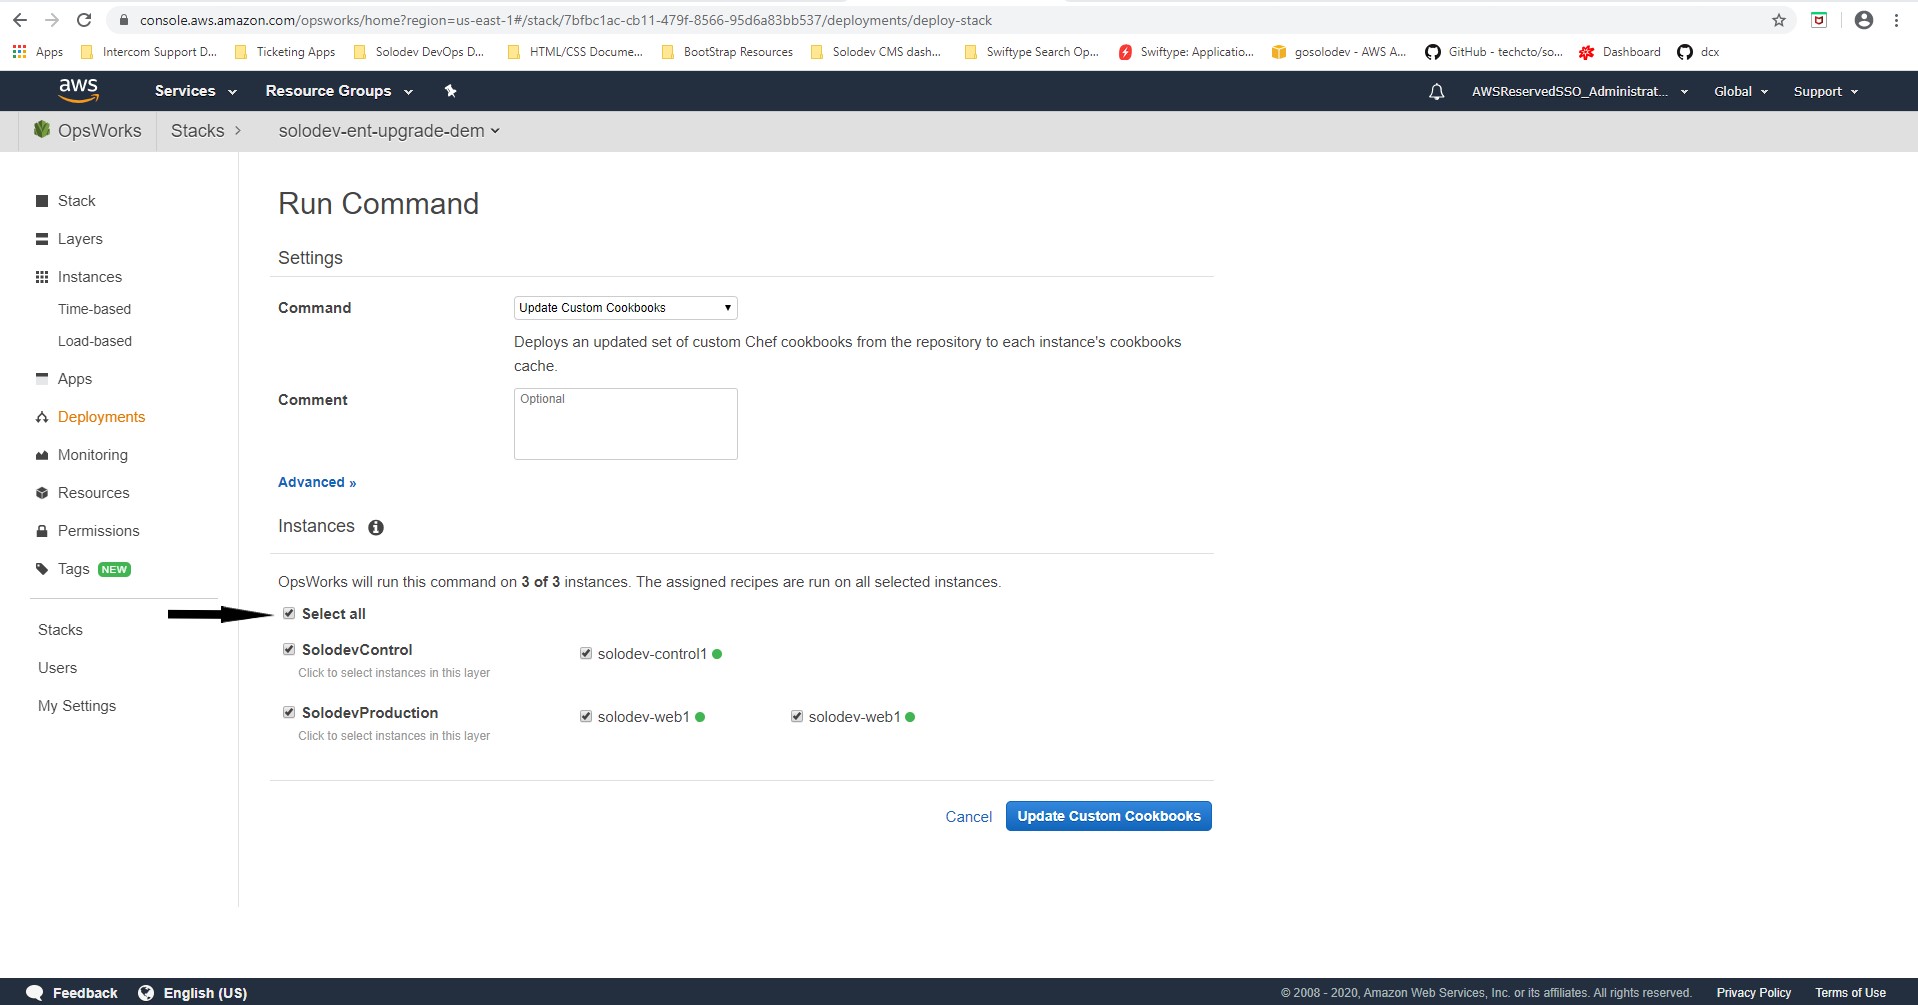1918x1005 pixels.
Task: Click the language globe icon
Action: 146,992
